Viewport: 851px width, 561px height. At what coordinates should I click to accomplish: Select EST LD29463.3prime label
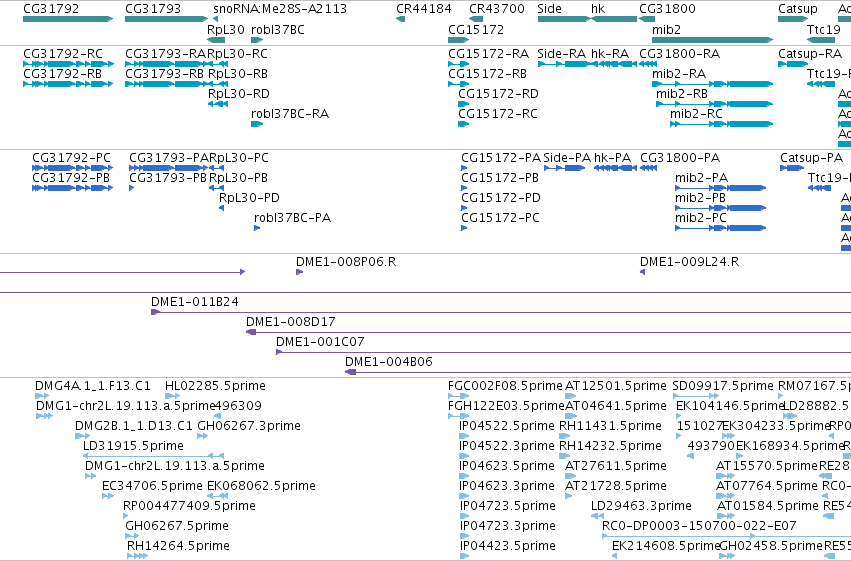coord(642,506)
